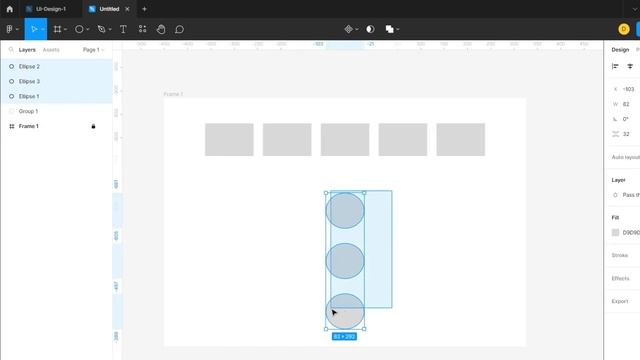Screen dimensions: 640x360
Task: Edit the width W field
Action: [626, 104]
